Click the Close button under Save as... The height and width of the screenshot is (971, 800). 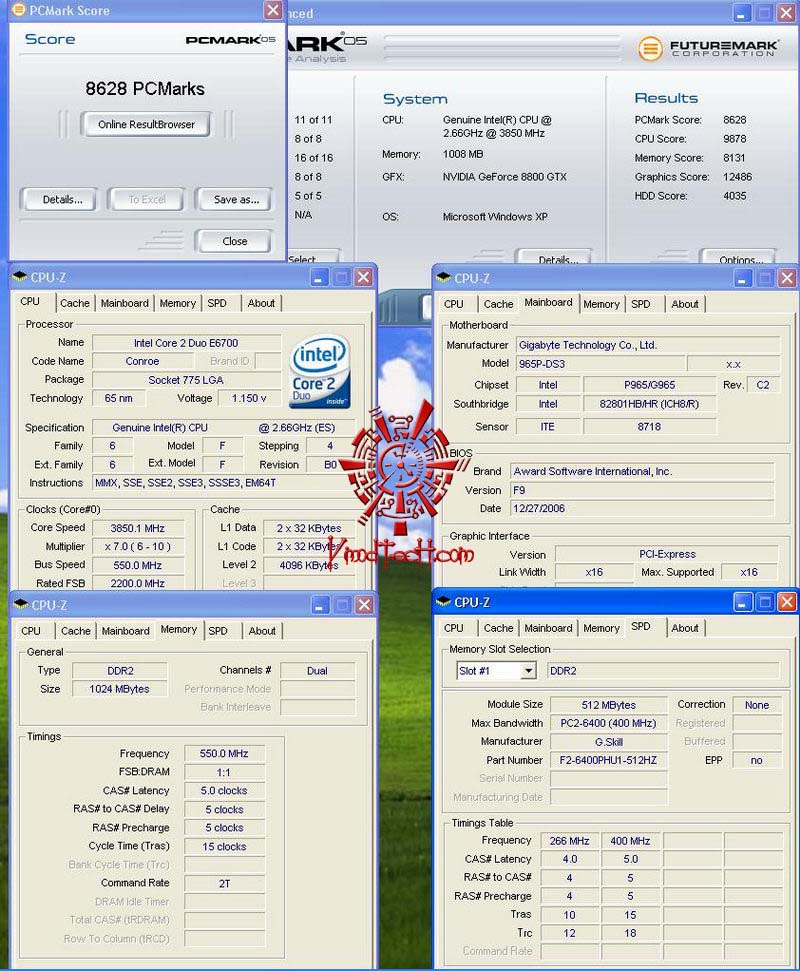coord(234,241)
